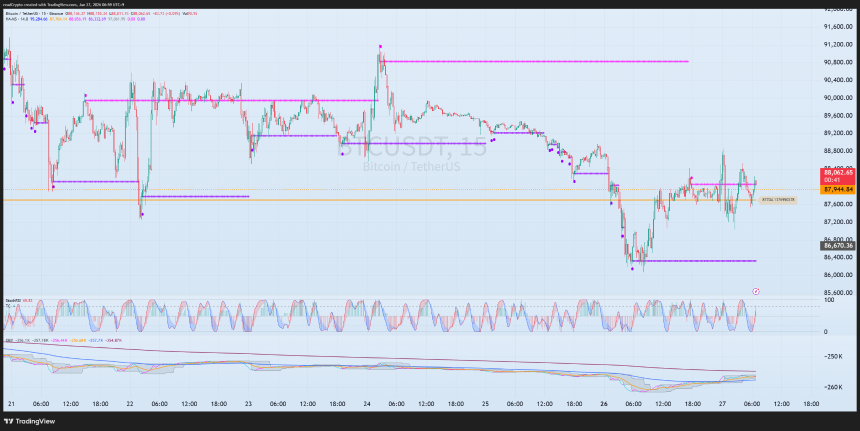Screen dimensions: 860x431
Task: Click the 87,600.00 price scale value
Action: pos(839,205)
